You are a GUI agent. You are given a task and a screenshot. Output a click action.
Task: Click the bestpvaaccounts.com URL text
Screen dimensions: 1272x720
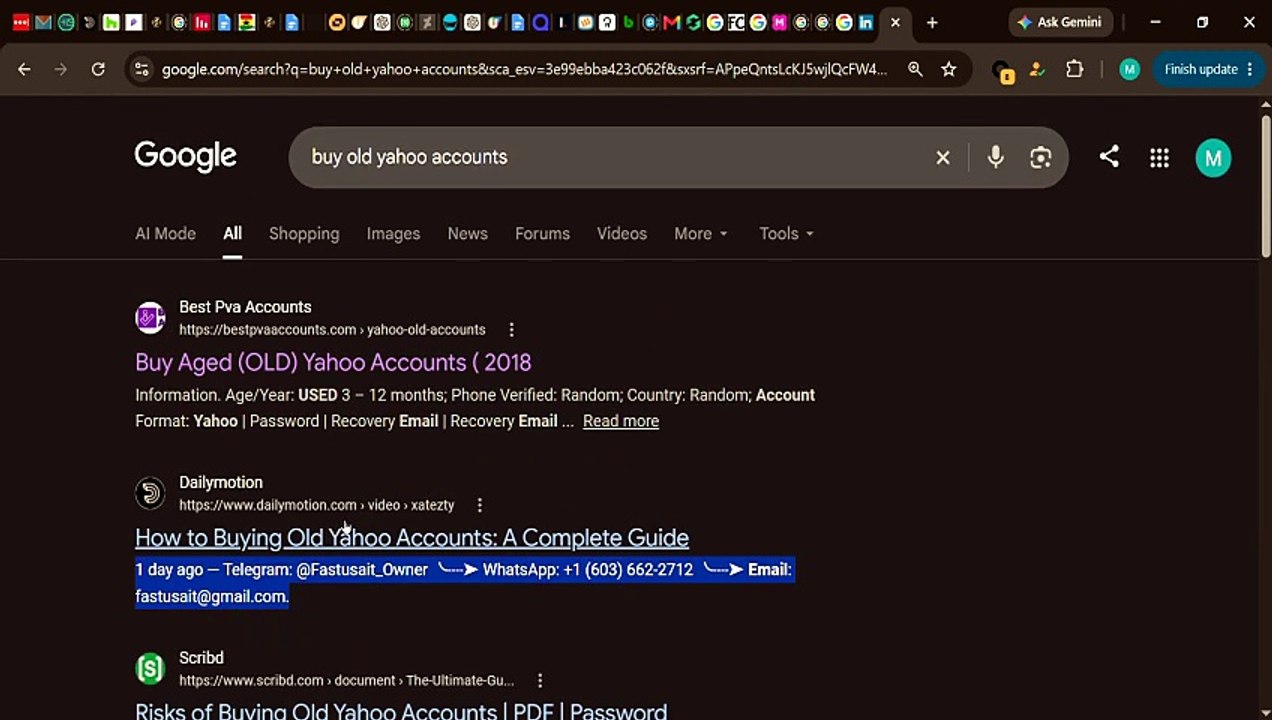332,330
